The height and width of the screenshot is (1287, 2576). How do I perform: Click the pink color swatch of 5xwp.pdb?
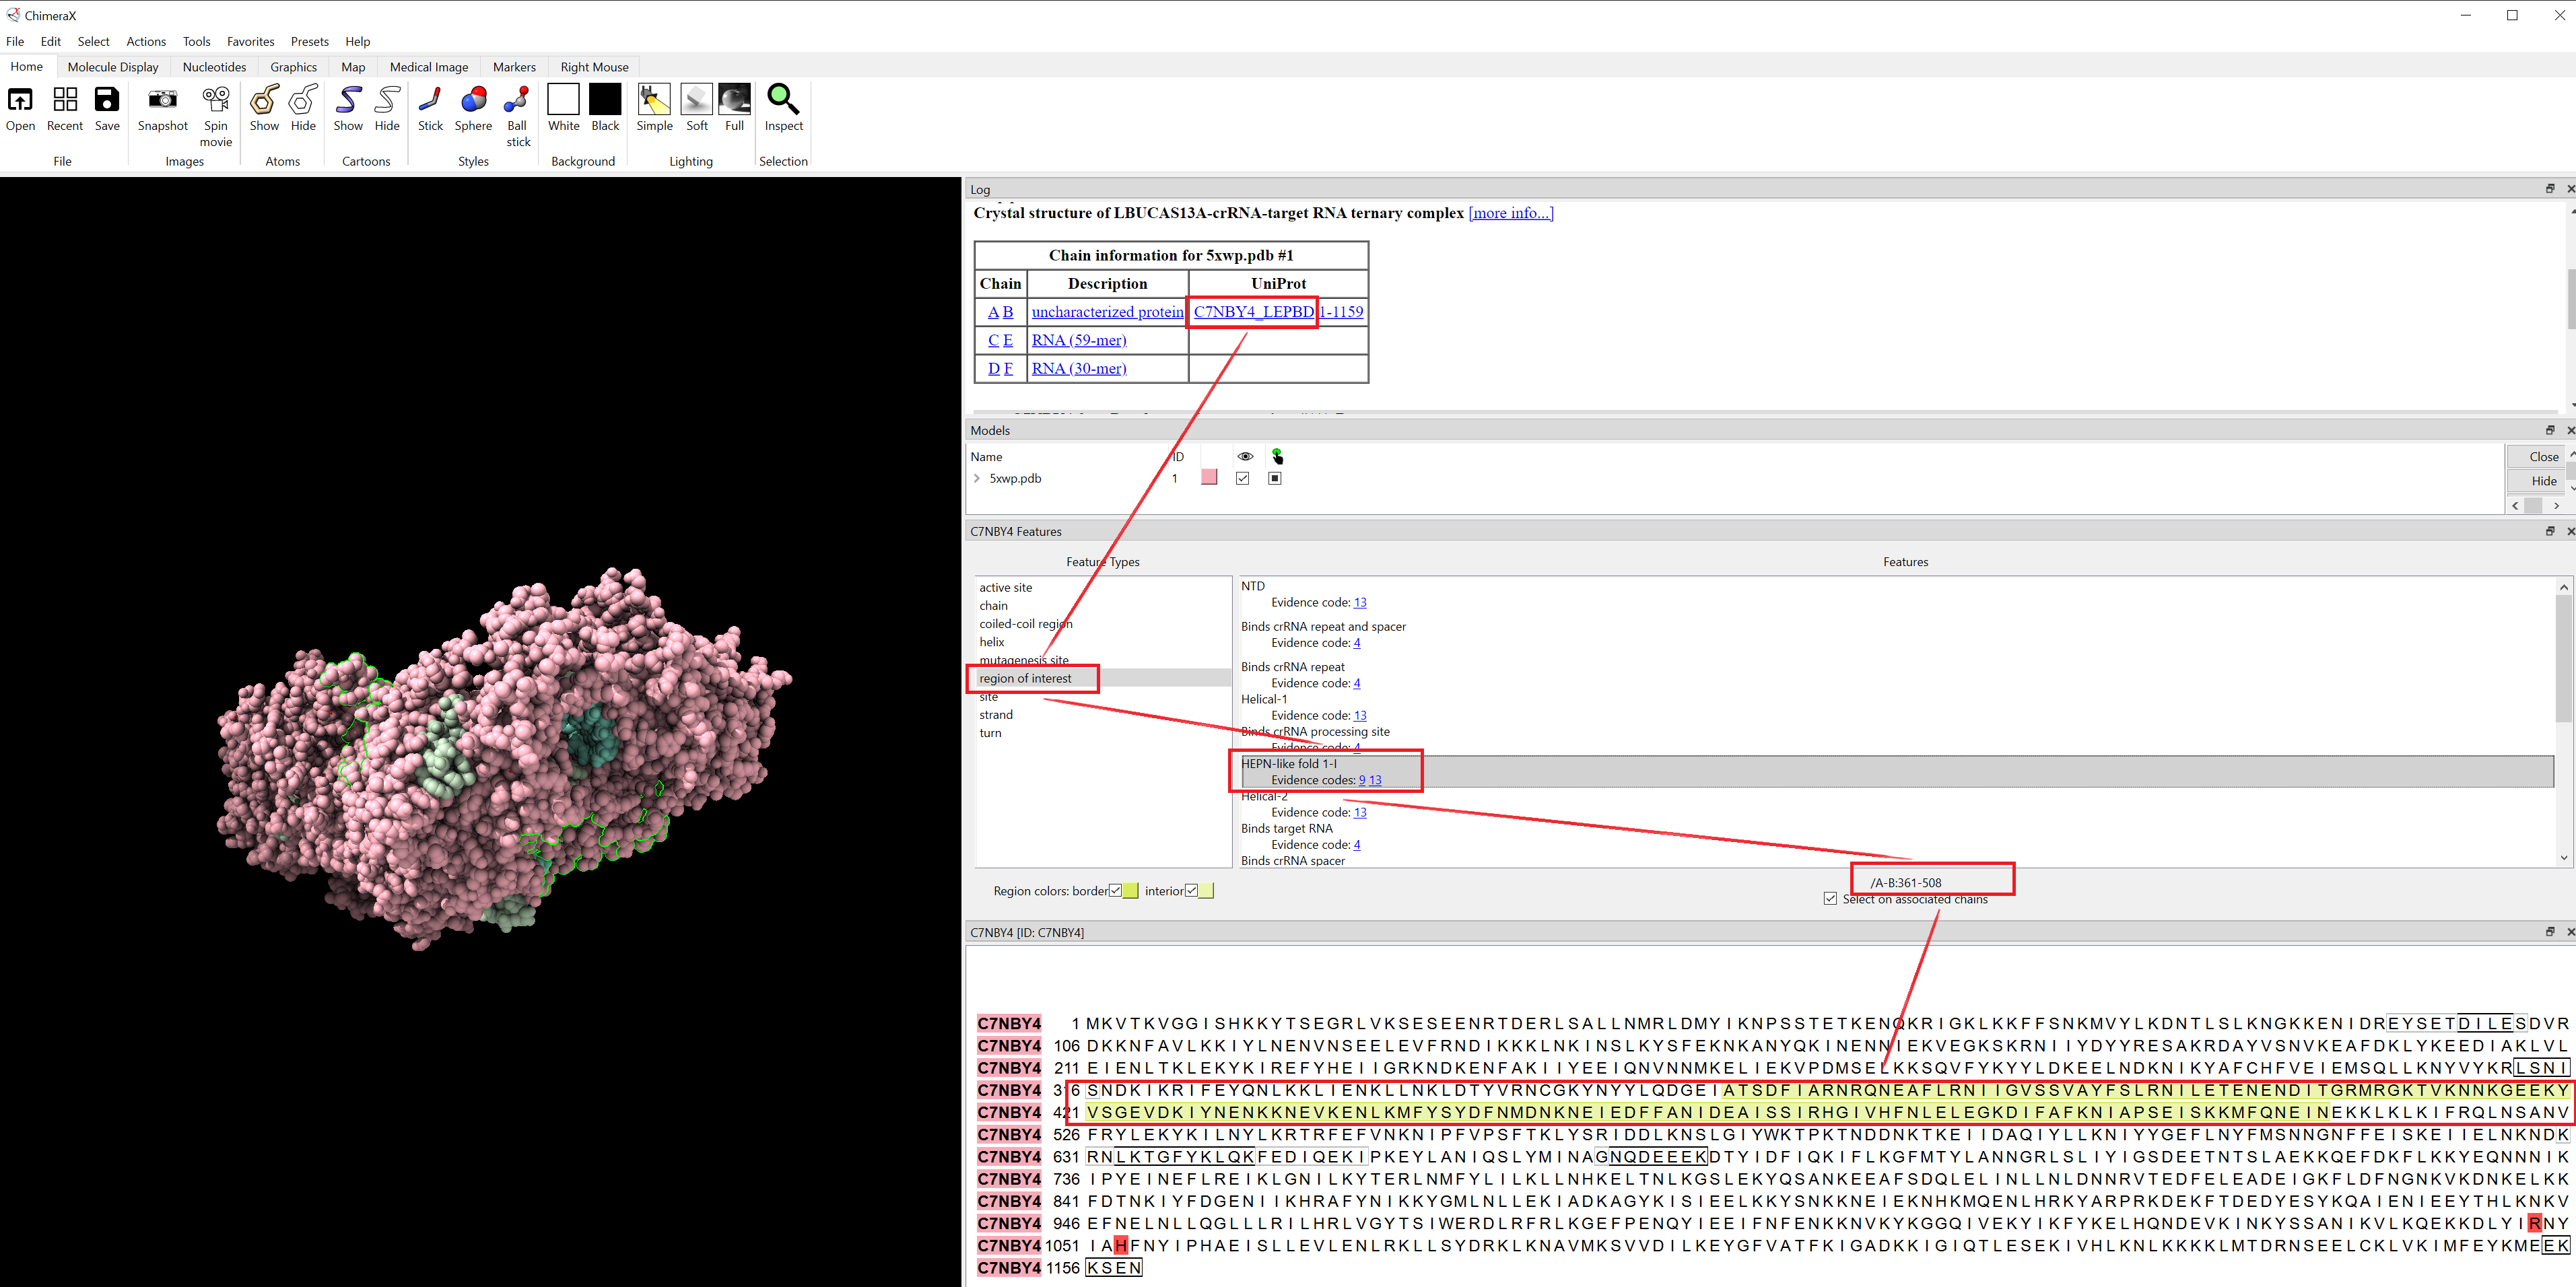[1209, 477]
